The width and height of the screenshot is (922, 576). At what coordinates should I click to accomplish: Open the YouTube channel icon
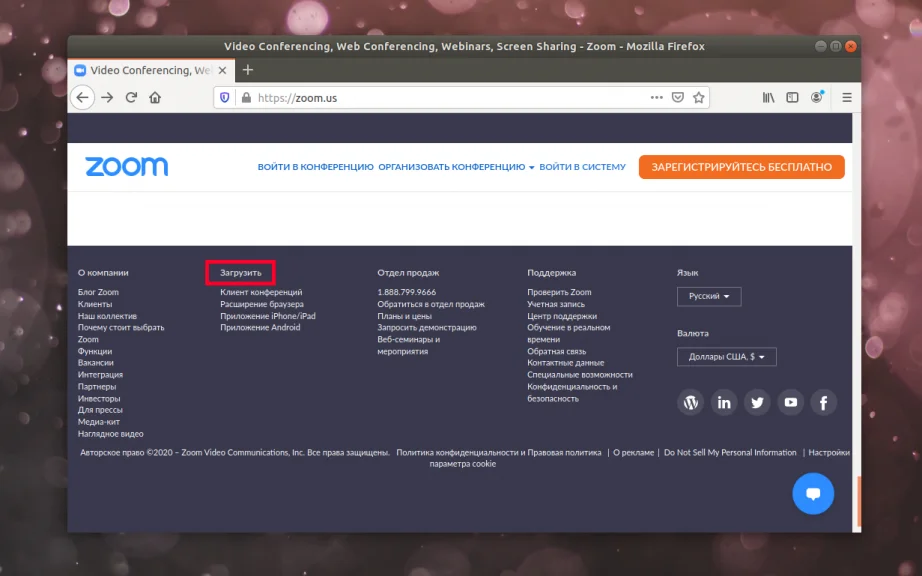[x=791, y=403]
